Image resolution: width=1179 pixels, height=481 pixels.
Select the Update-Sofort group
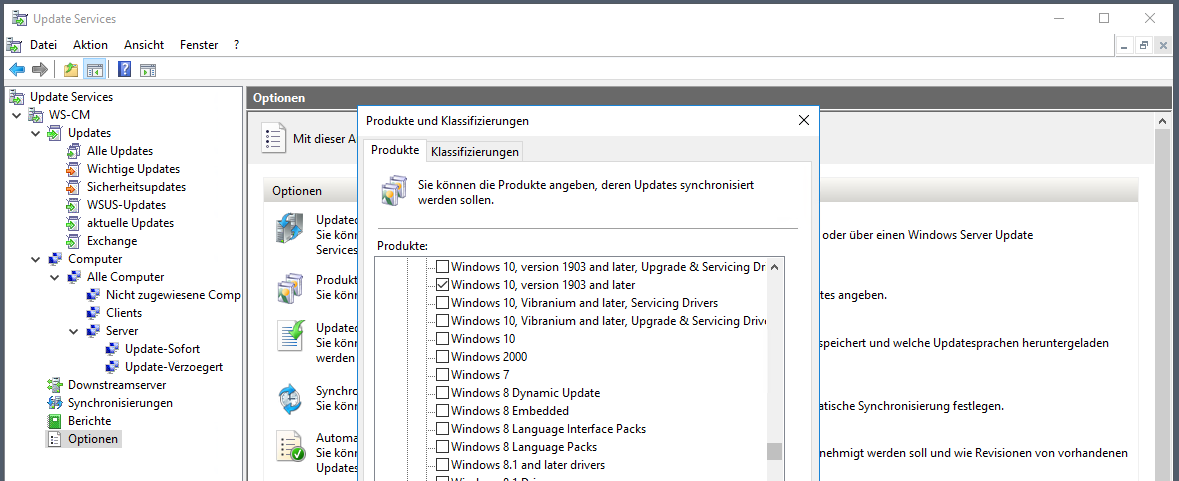click(x=162, y=349)
